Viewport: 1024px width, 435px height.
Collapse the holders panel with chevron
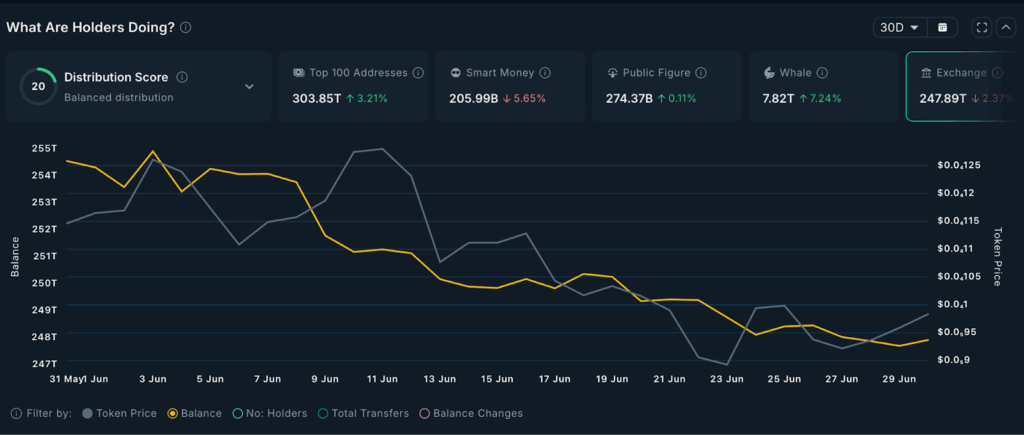[x=1004, y=27]
